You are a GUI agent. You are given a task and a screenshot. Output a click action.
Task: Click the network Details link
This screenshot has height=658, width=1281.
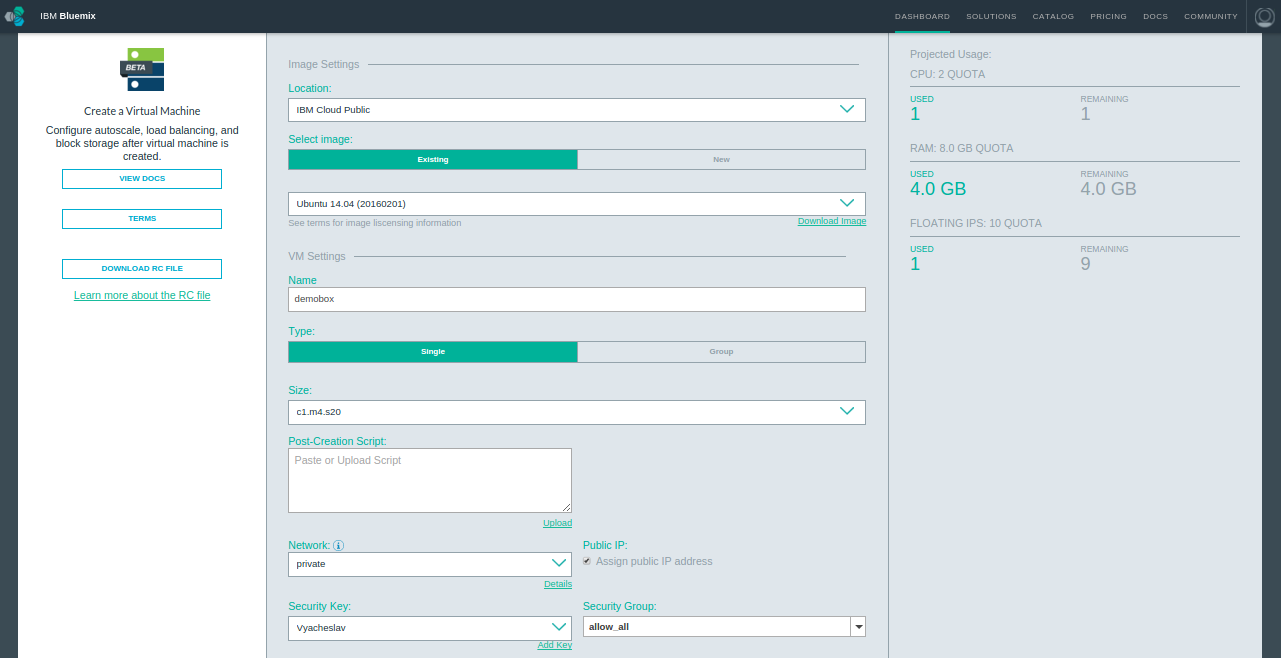click(x=558, y=584)
